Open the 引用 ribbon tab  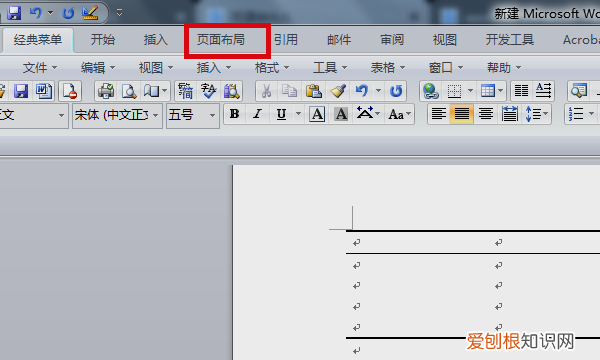coord(286,40)
